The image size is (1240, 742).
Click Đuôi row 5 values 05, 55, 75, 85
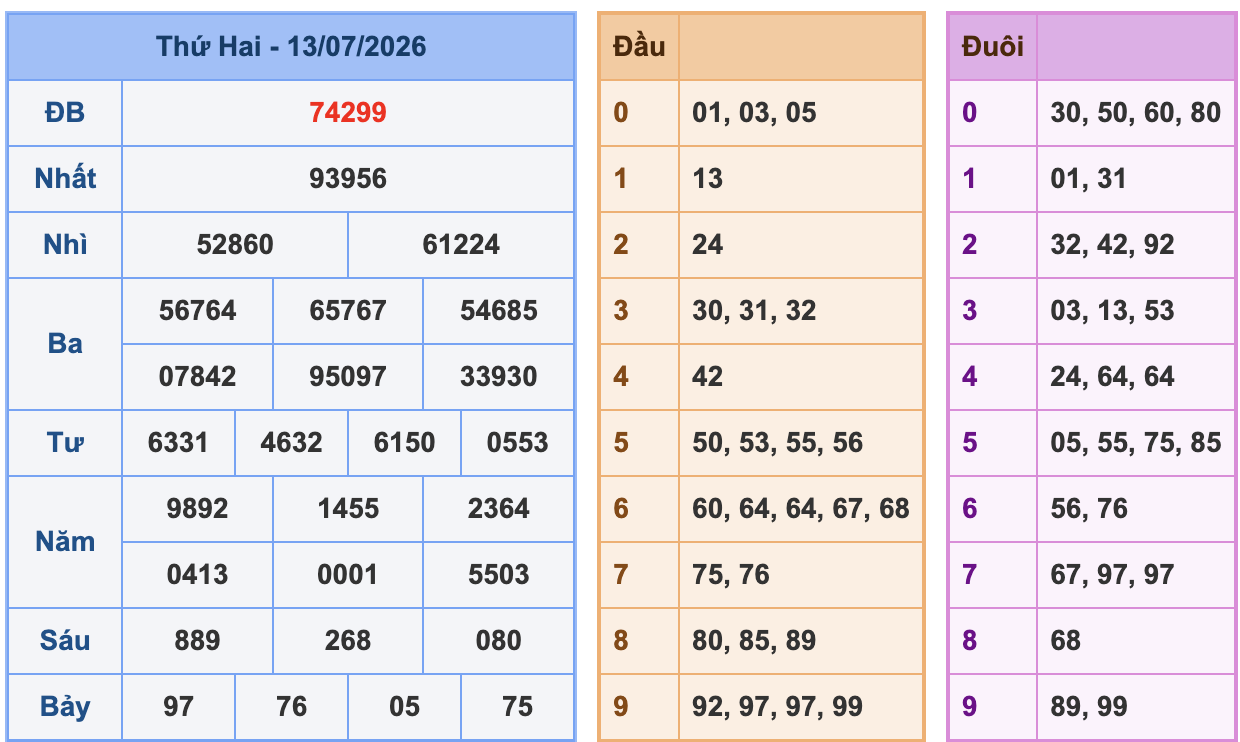click(1136, 443)
